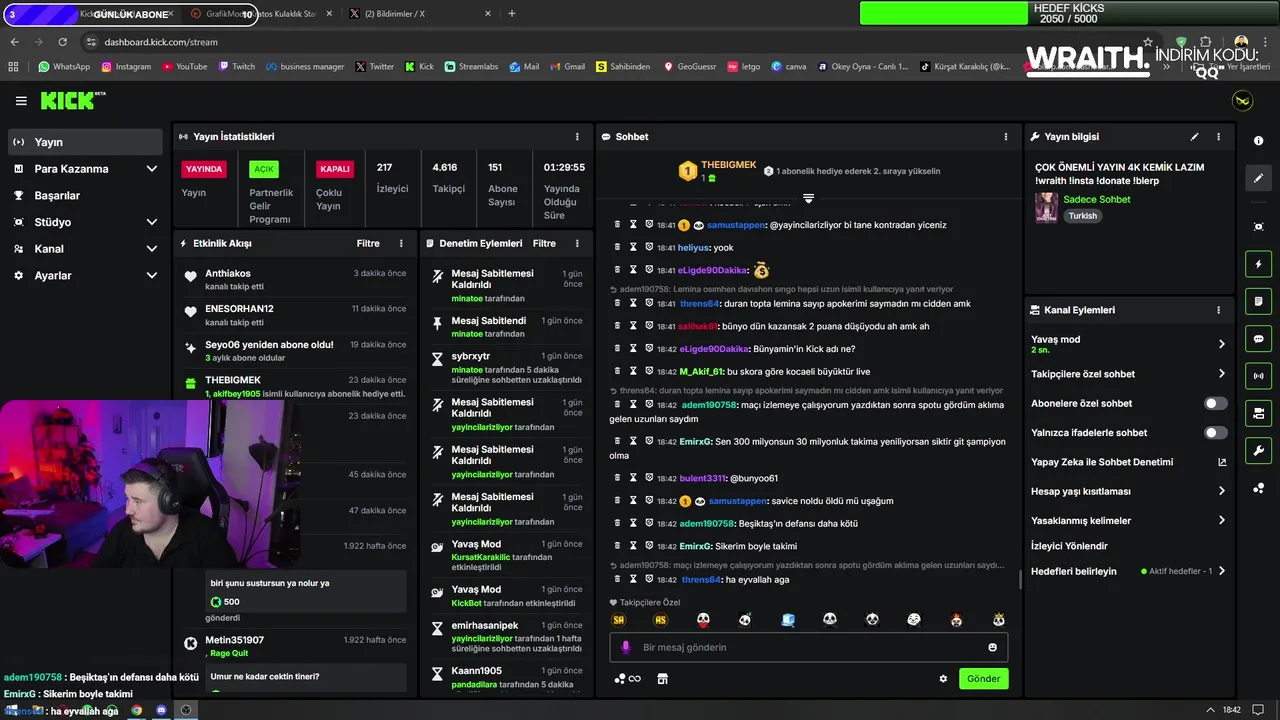Insert the crowned panda emote
Viewport: 1280px width, 720px height.
pyautogui.click(x=998, y=620)
